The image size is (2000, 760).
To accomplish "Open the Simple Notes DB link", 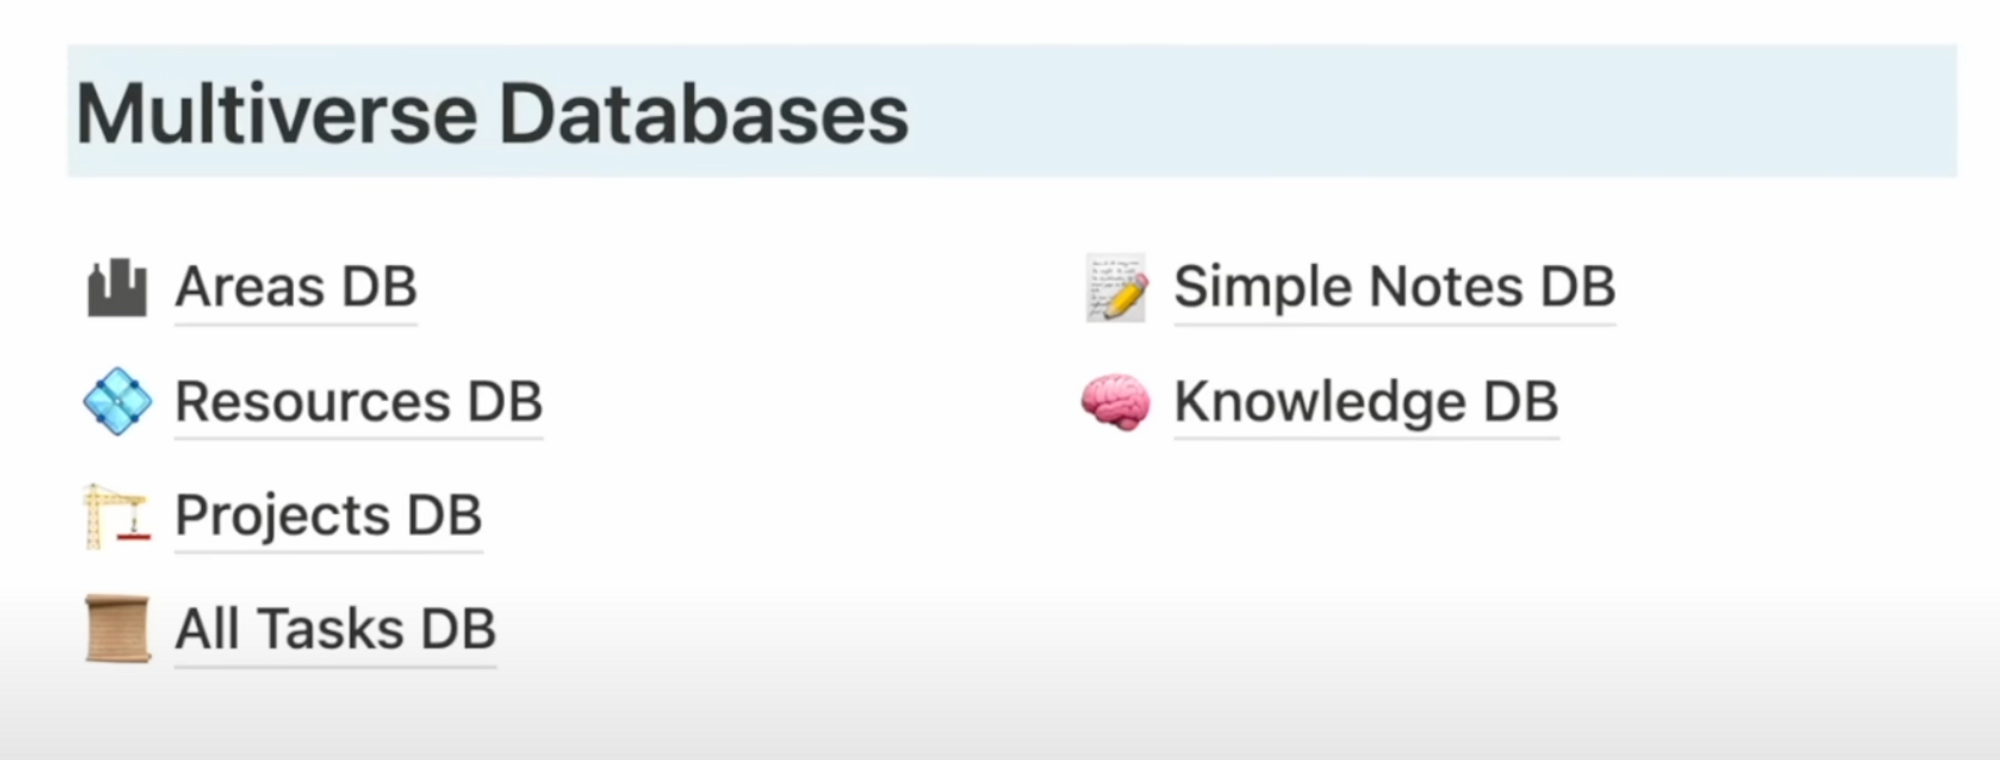I will click(1395, 288).
